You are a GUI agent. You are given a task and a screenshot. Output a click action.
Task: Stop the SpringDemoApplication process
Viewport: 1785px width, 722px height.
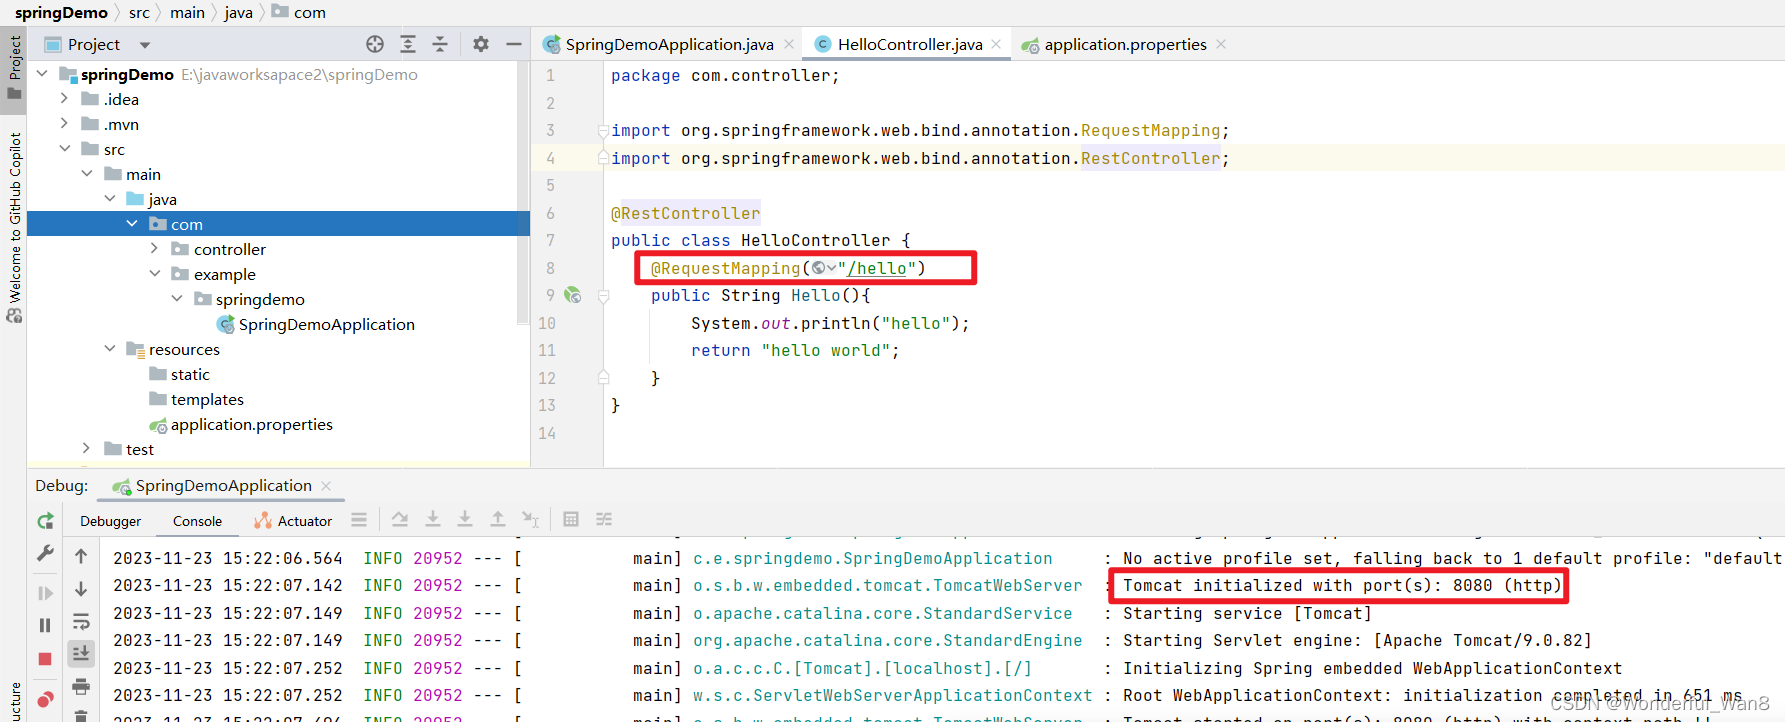pyautogui.click(x=45, y=659)
